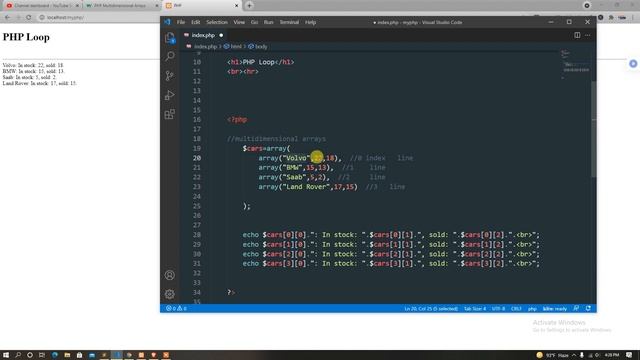Open the Run and Debug view
The height and width of the screenshot is (360, 640).
click(170, 95)
